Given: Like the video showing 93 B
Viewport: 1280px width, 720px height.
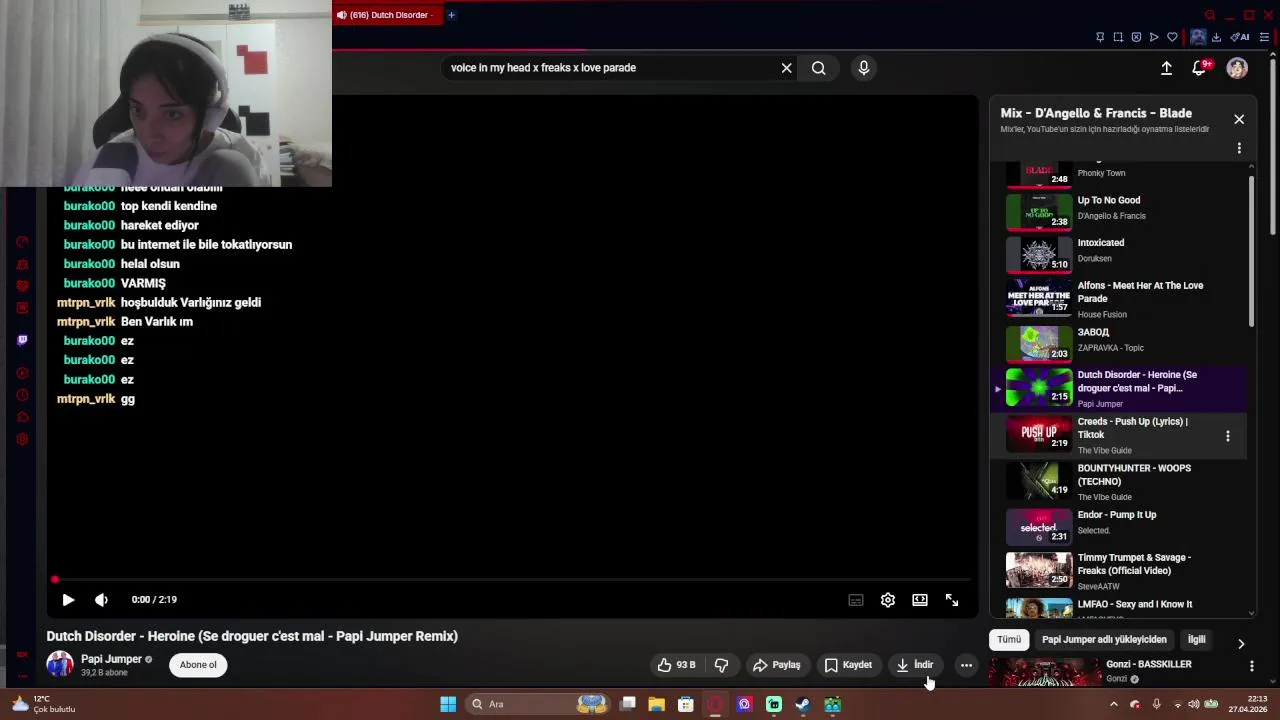Looking at the screenshot, I should pos(676,665).
